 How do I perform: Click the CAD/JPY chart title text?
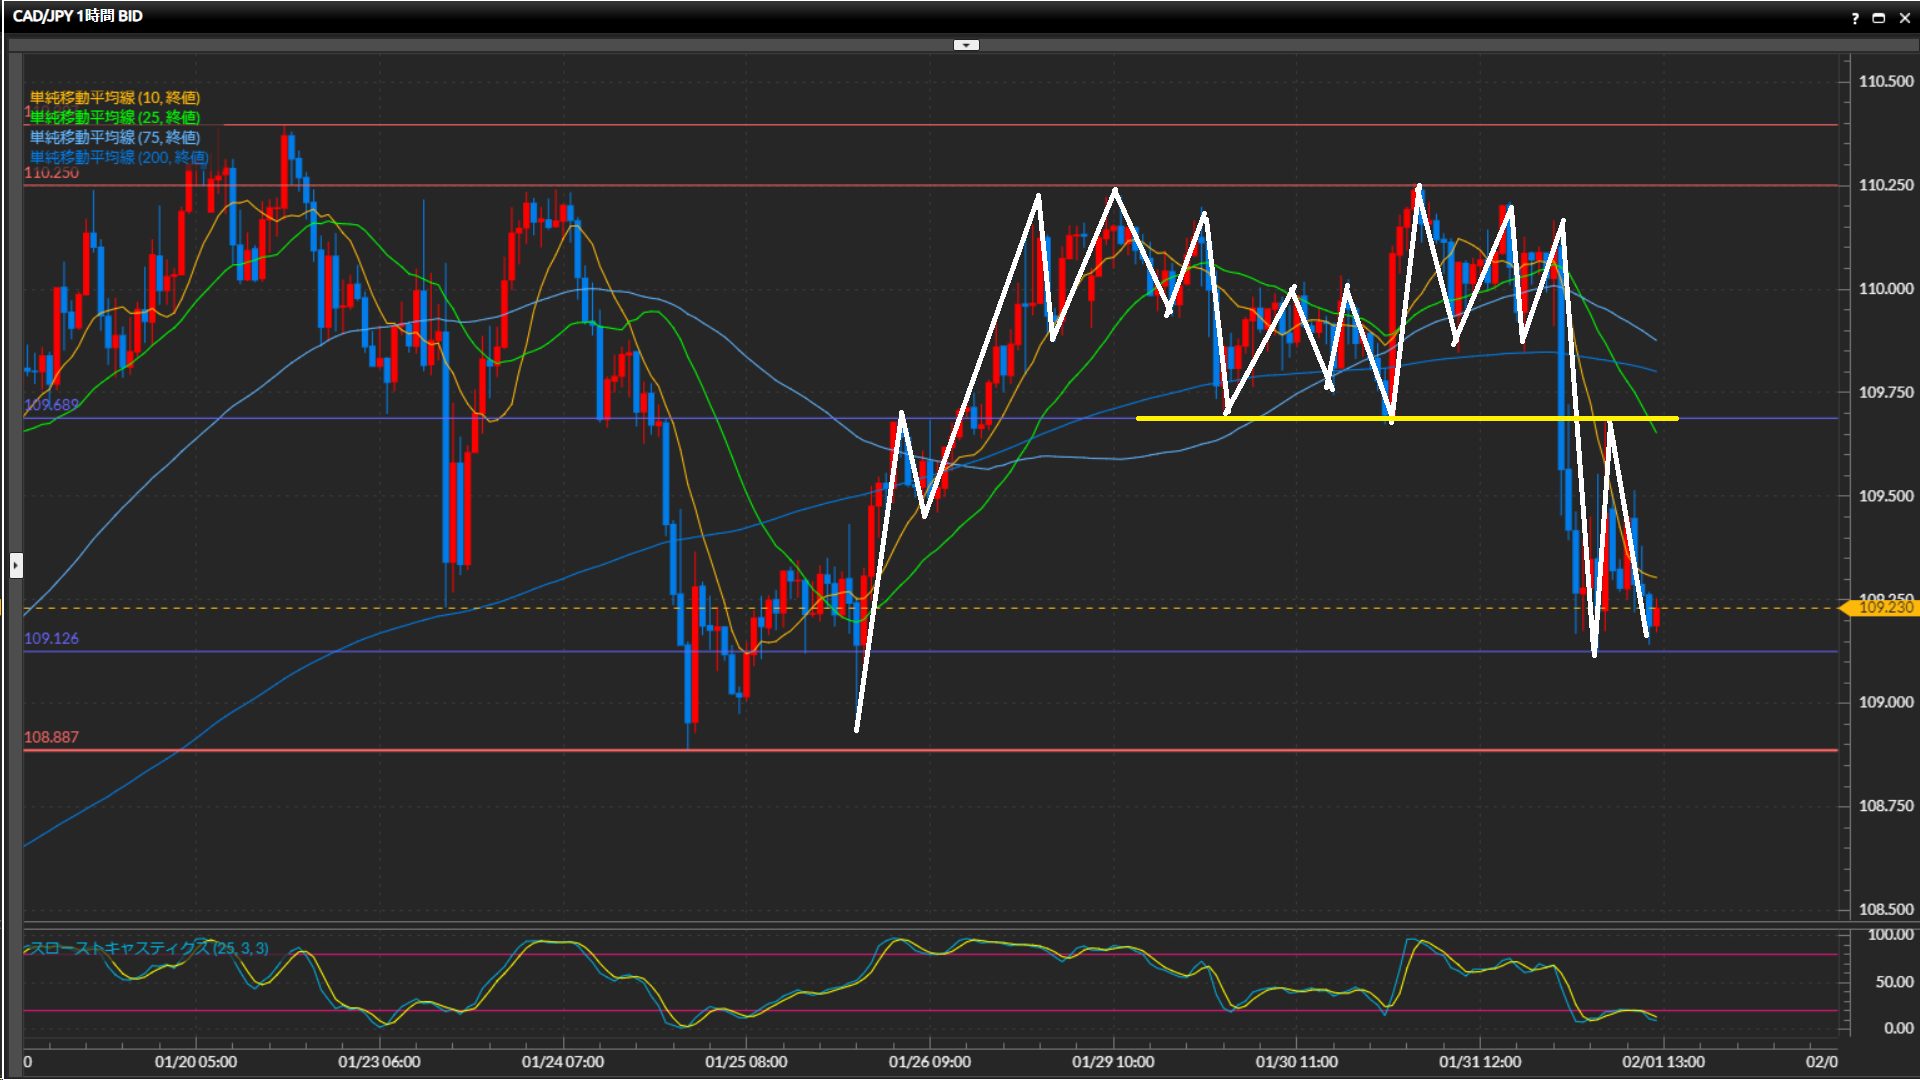tap(77, 16)
